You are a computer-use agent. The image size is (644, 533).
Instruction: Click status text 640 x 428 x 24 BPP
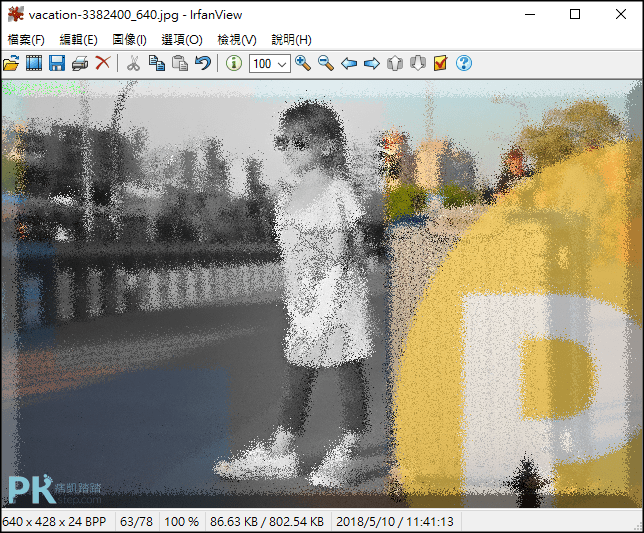(x=54, y=522)
